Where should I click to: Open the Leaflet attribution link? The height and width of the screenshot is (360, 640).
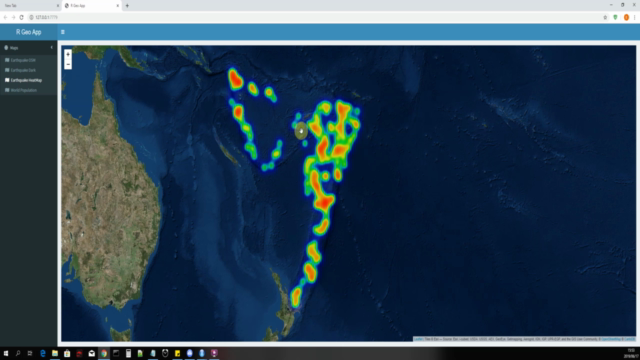418,339
